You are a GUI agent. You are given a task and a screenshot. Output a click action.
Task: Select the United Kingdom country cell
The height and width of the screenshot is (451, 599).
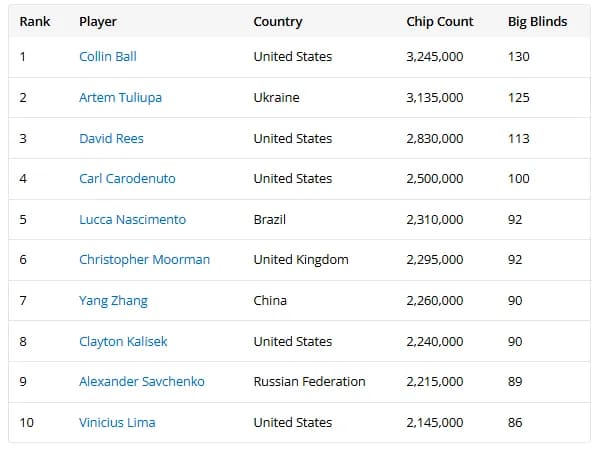pos(301,260)
